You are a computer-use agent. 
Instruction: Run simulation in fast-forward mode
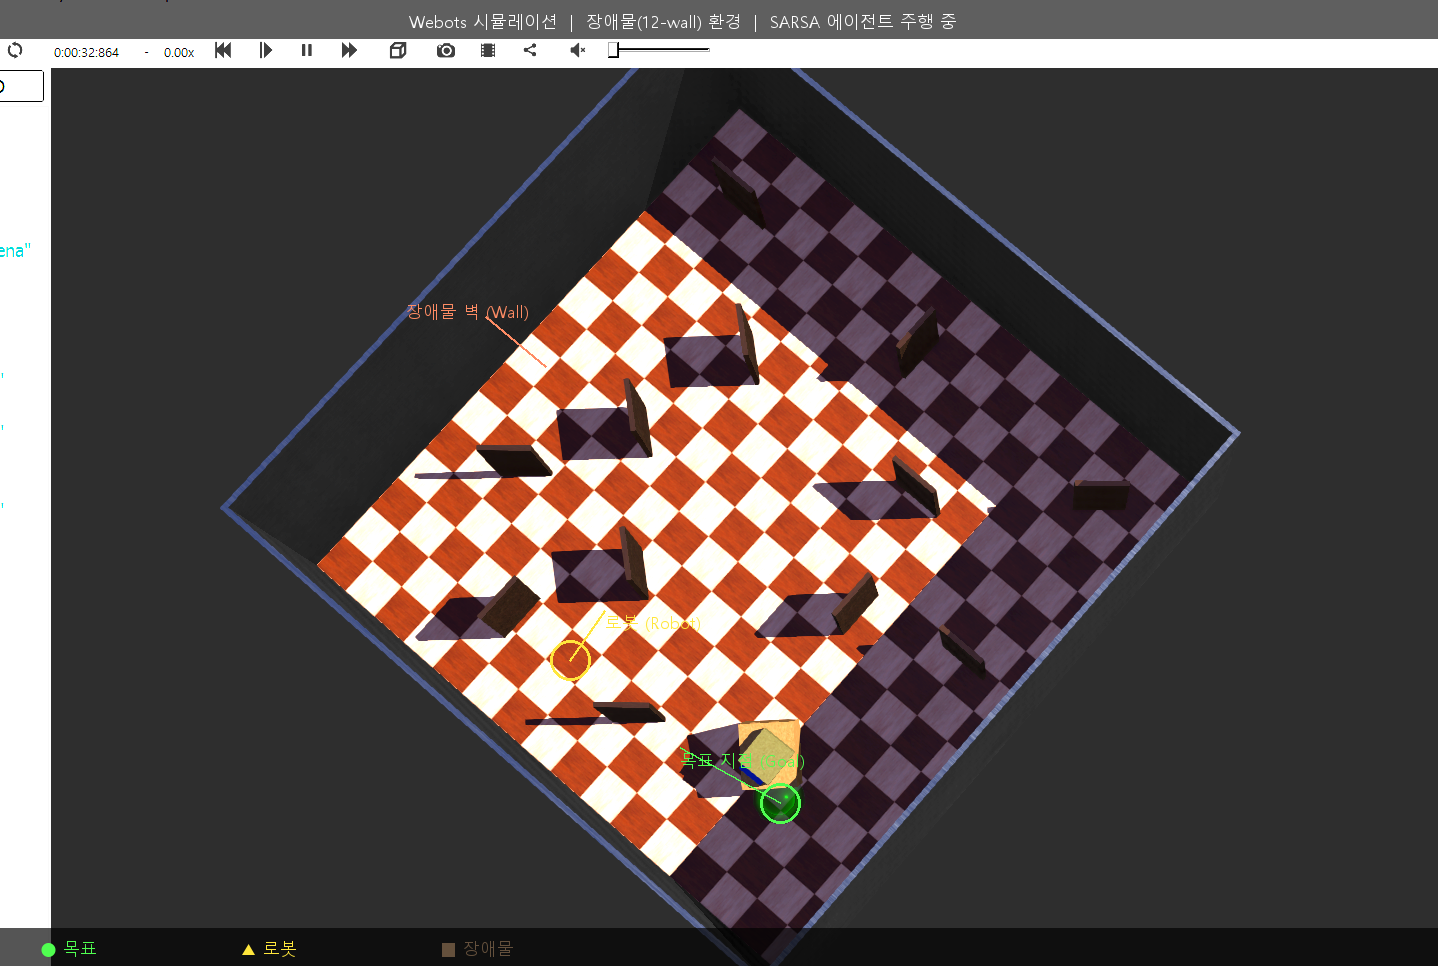(349, 50)
